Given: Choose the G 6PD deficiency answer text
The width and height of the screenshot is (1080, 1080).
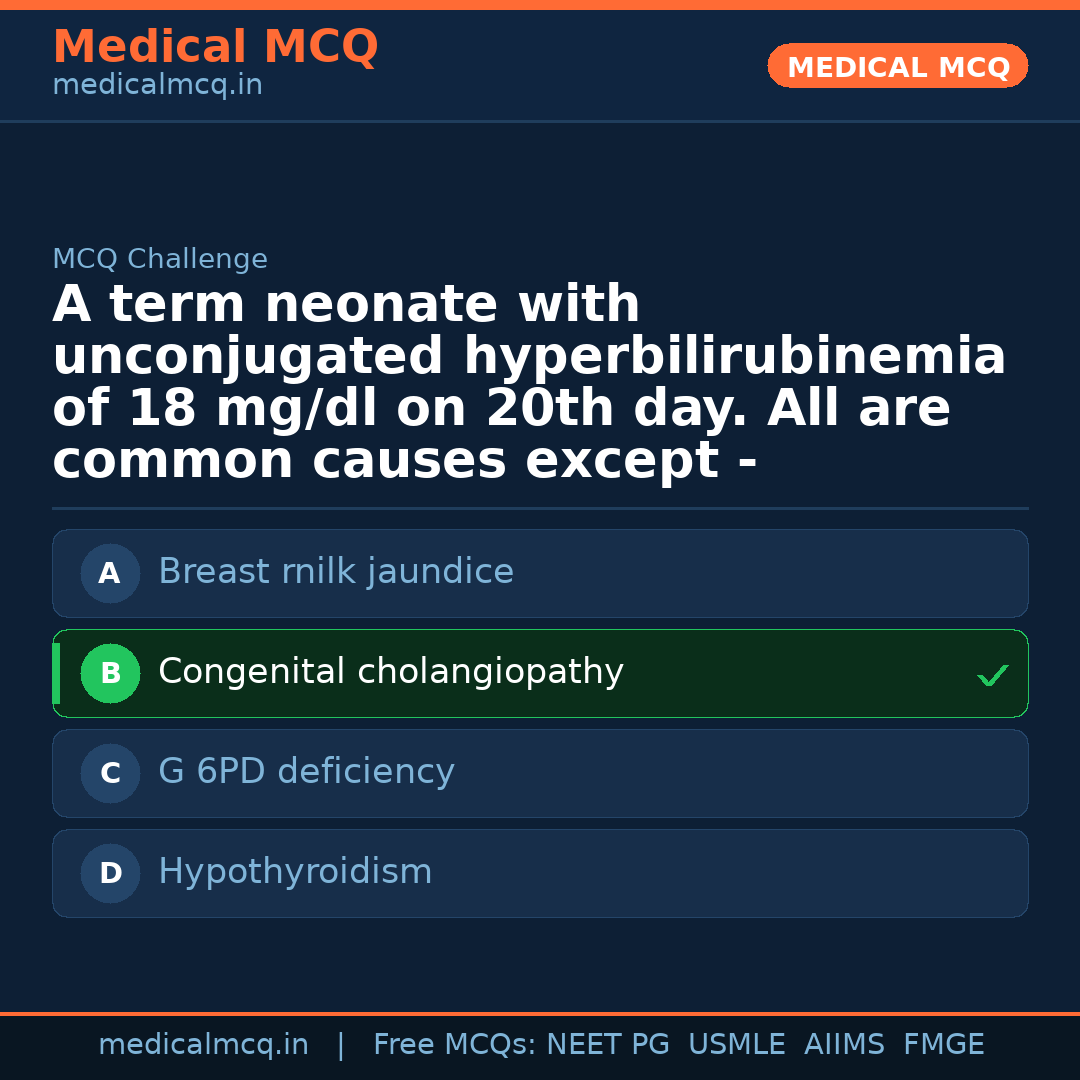Looking at the screenshot, I should click(306, 772).
